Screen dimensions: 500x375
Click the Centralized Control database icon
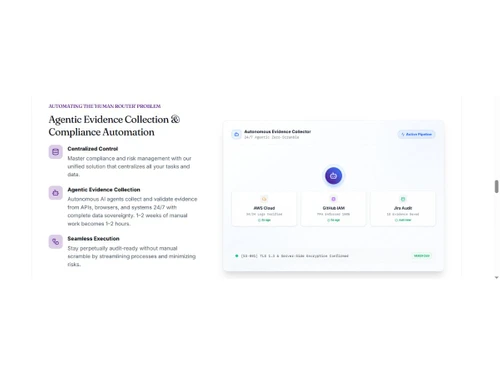click(x=56, y=152)
